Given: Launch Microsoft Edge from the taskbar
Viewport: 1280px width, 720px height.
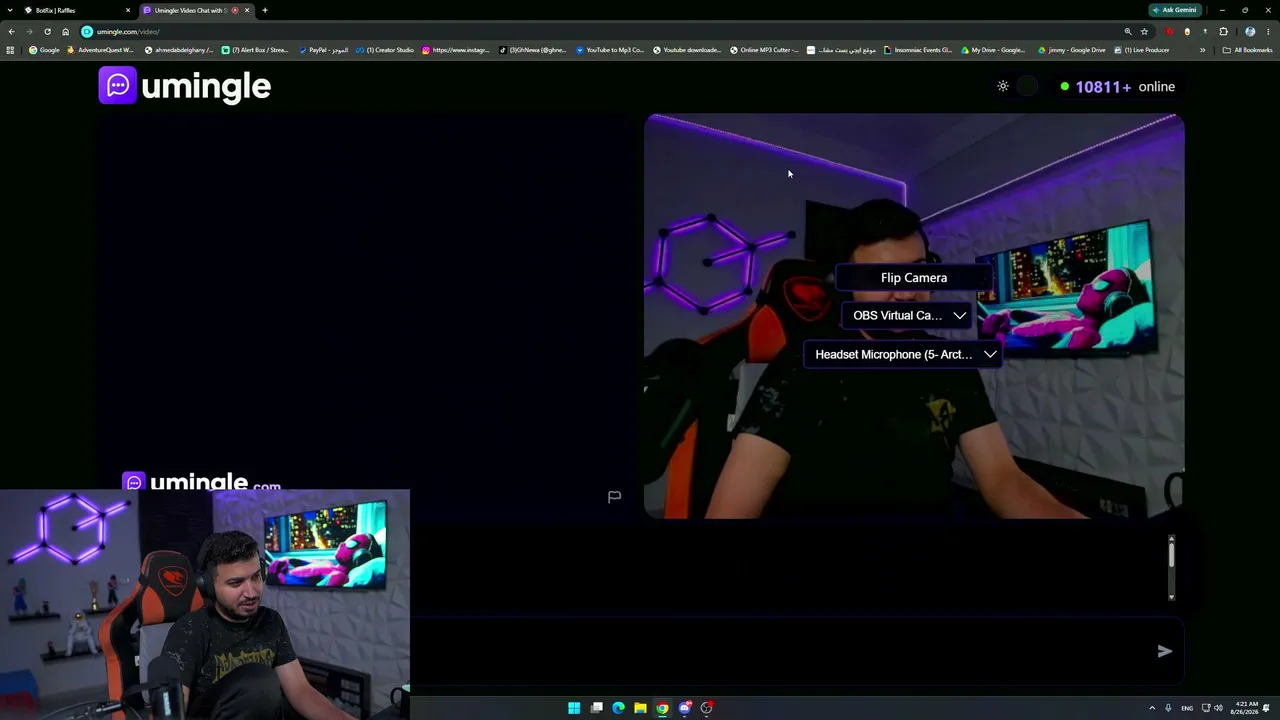Looking at the screenshot, I should pos(618,708).
